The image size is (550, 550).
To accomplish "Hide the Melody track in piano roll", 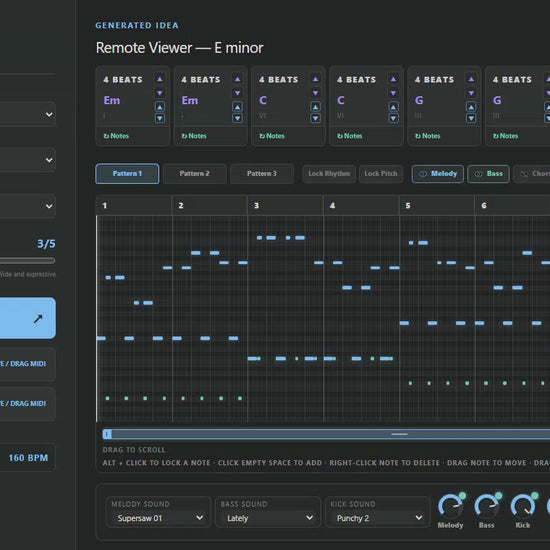I will click(438, 174).
